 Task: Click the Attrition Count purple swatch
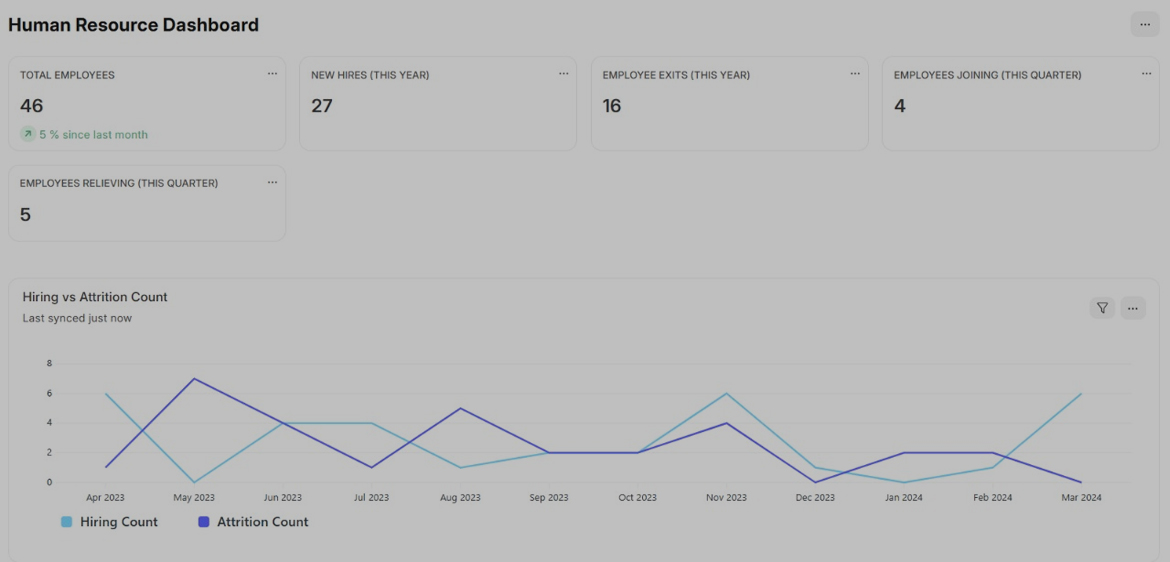coord(204,522)
